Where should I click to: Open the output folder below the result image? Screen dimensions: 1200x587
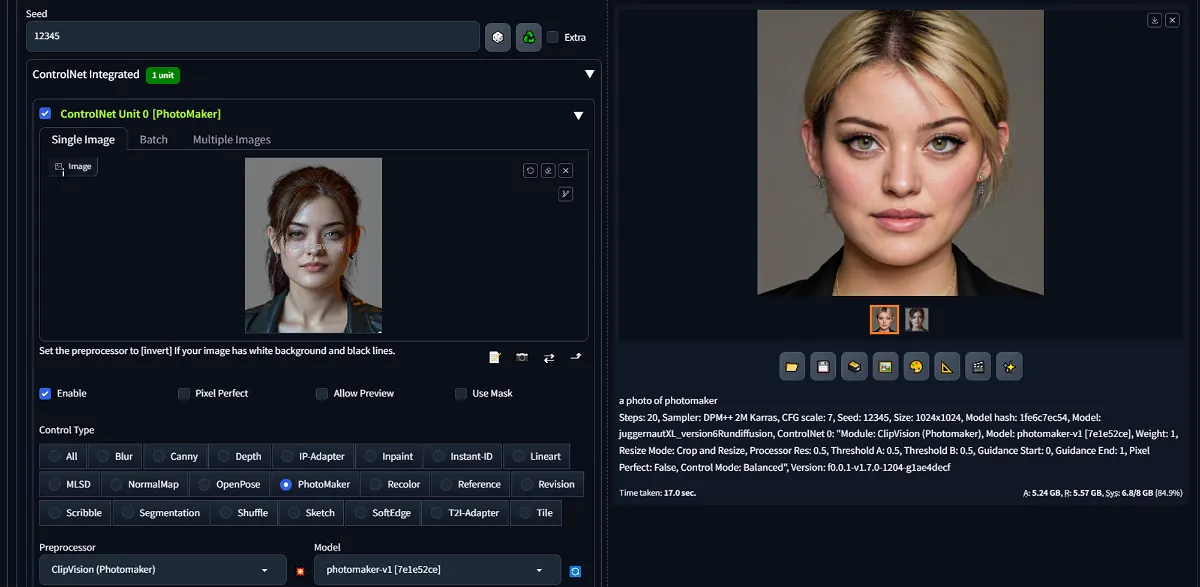[792, 366]
